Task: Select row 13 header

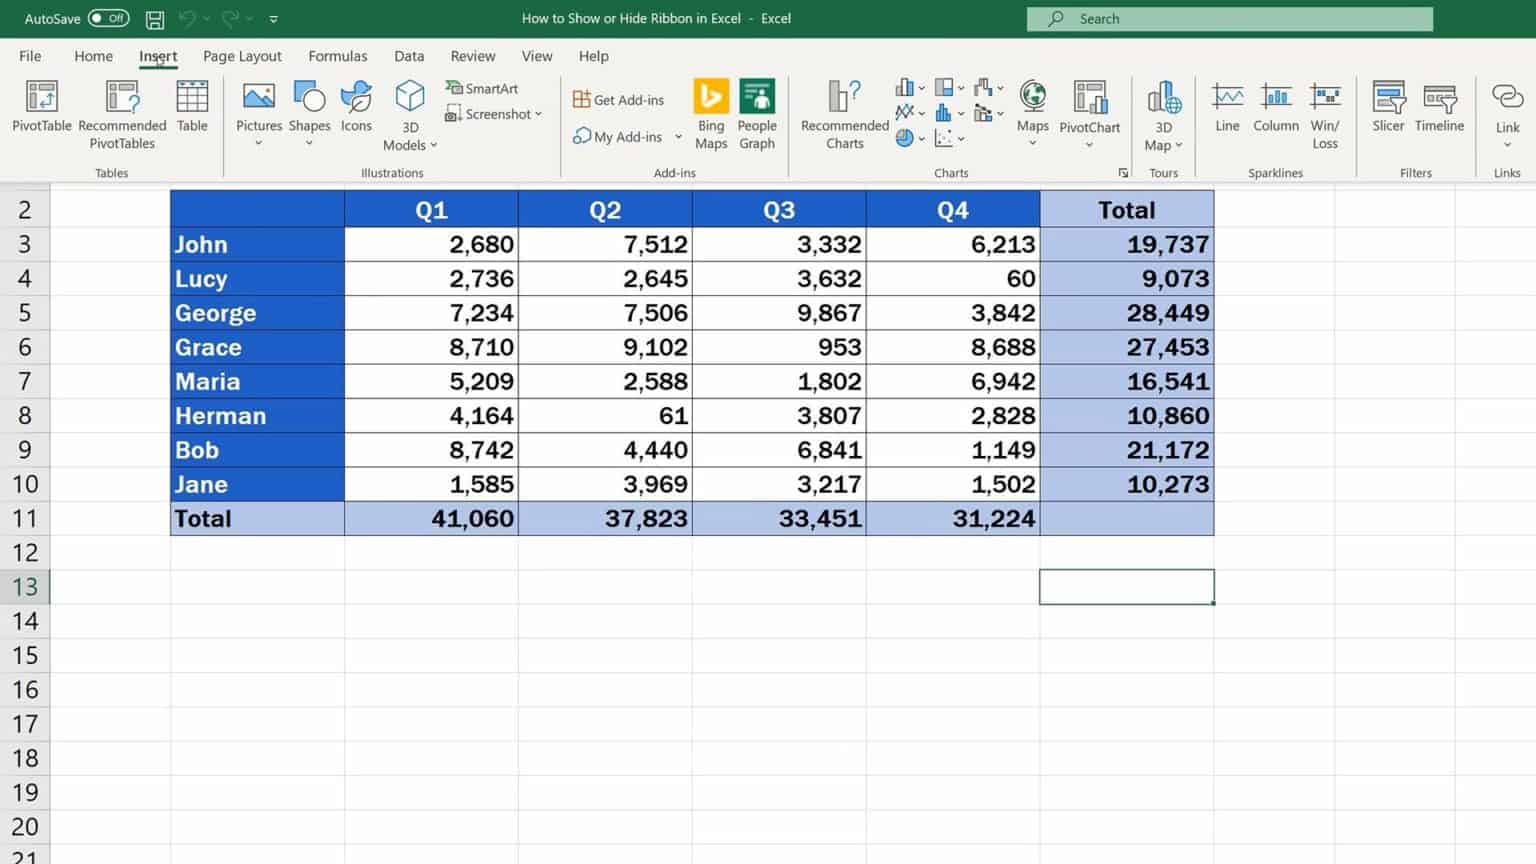Action: coord(25,587)
